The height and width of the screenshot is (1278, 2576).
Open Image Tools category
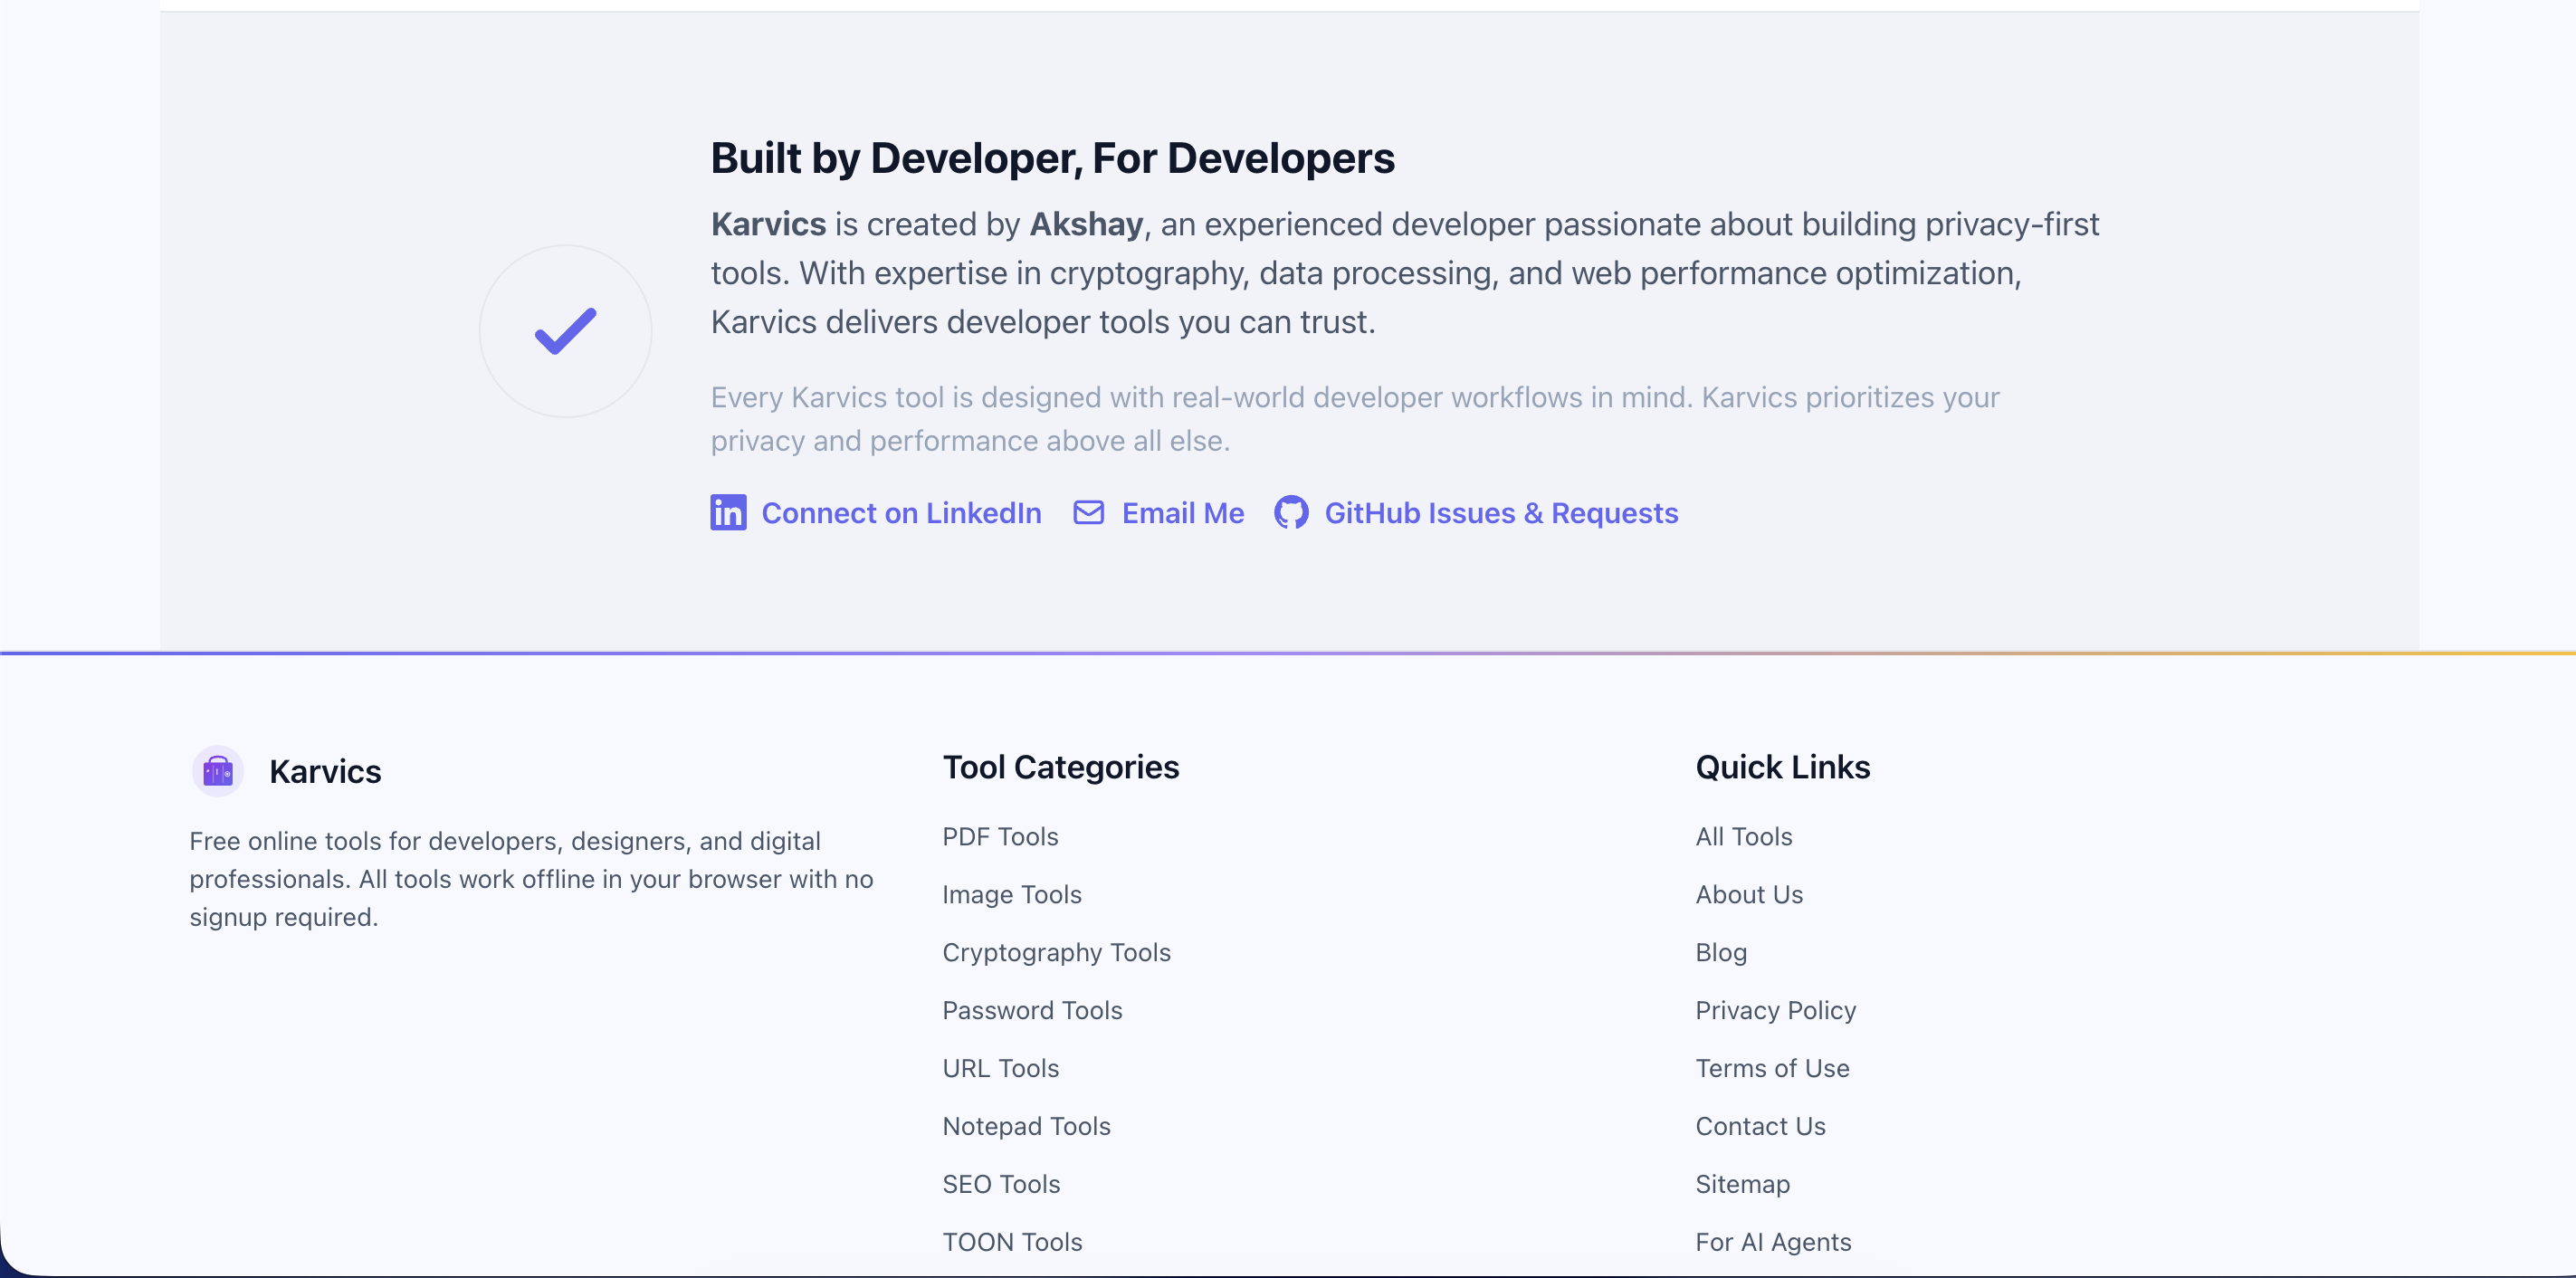coord(1011,895)
